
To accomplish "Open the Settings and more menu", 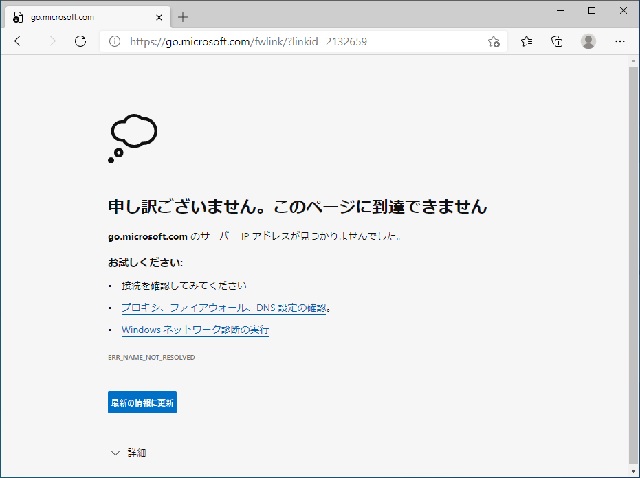I will [x=620, y=41].
